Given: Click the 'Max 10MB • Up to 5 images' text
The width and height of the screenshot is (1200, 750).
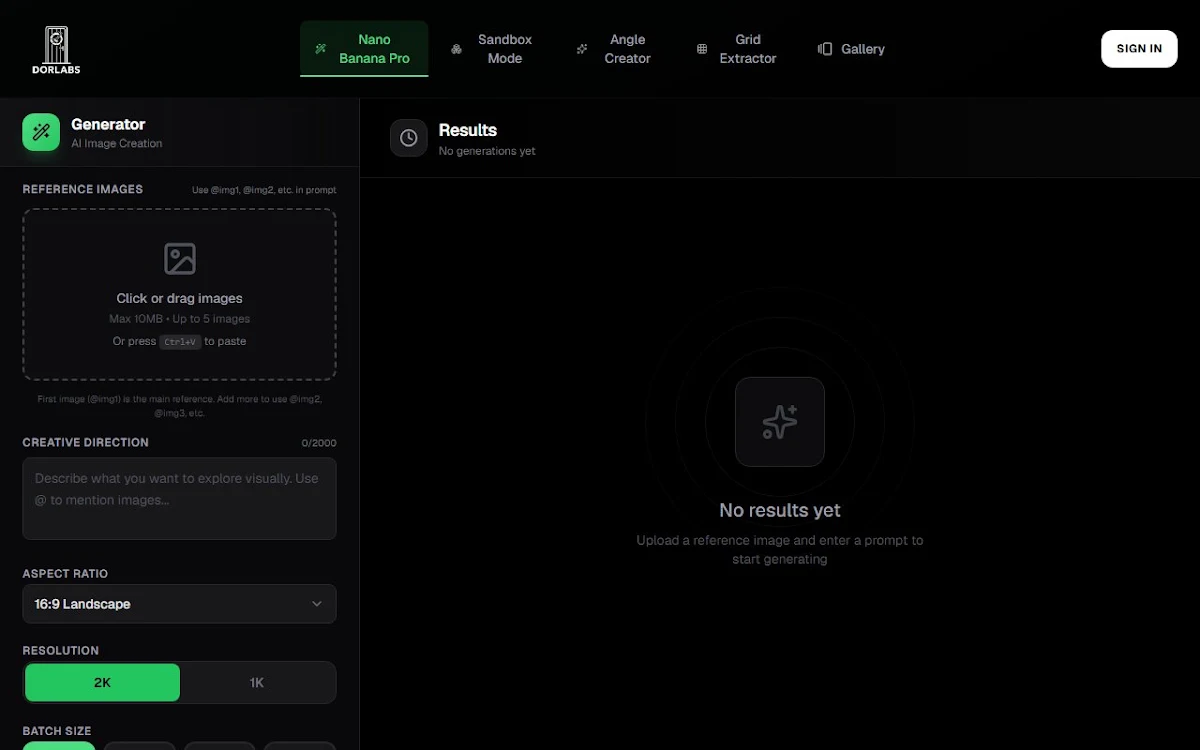Looking at the screenshot, I should pyautogui.click(x=180, y=319).
